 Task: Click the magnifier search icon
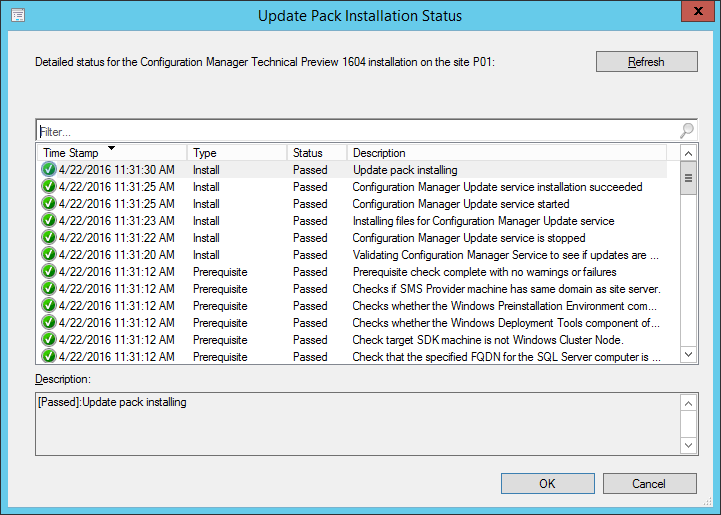click(x=687, y=131)
